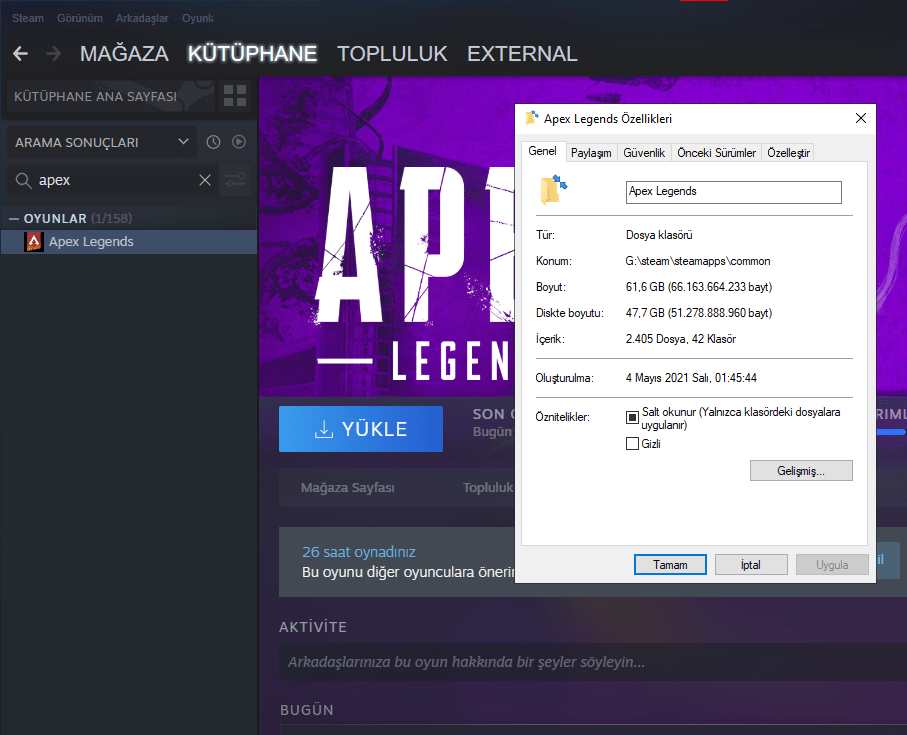Switch to the Güvenlik tab
Viewport: 907px width, 735px height.
click(x=644, y=153)
